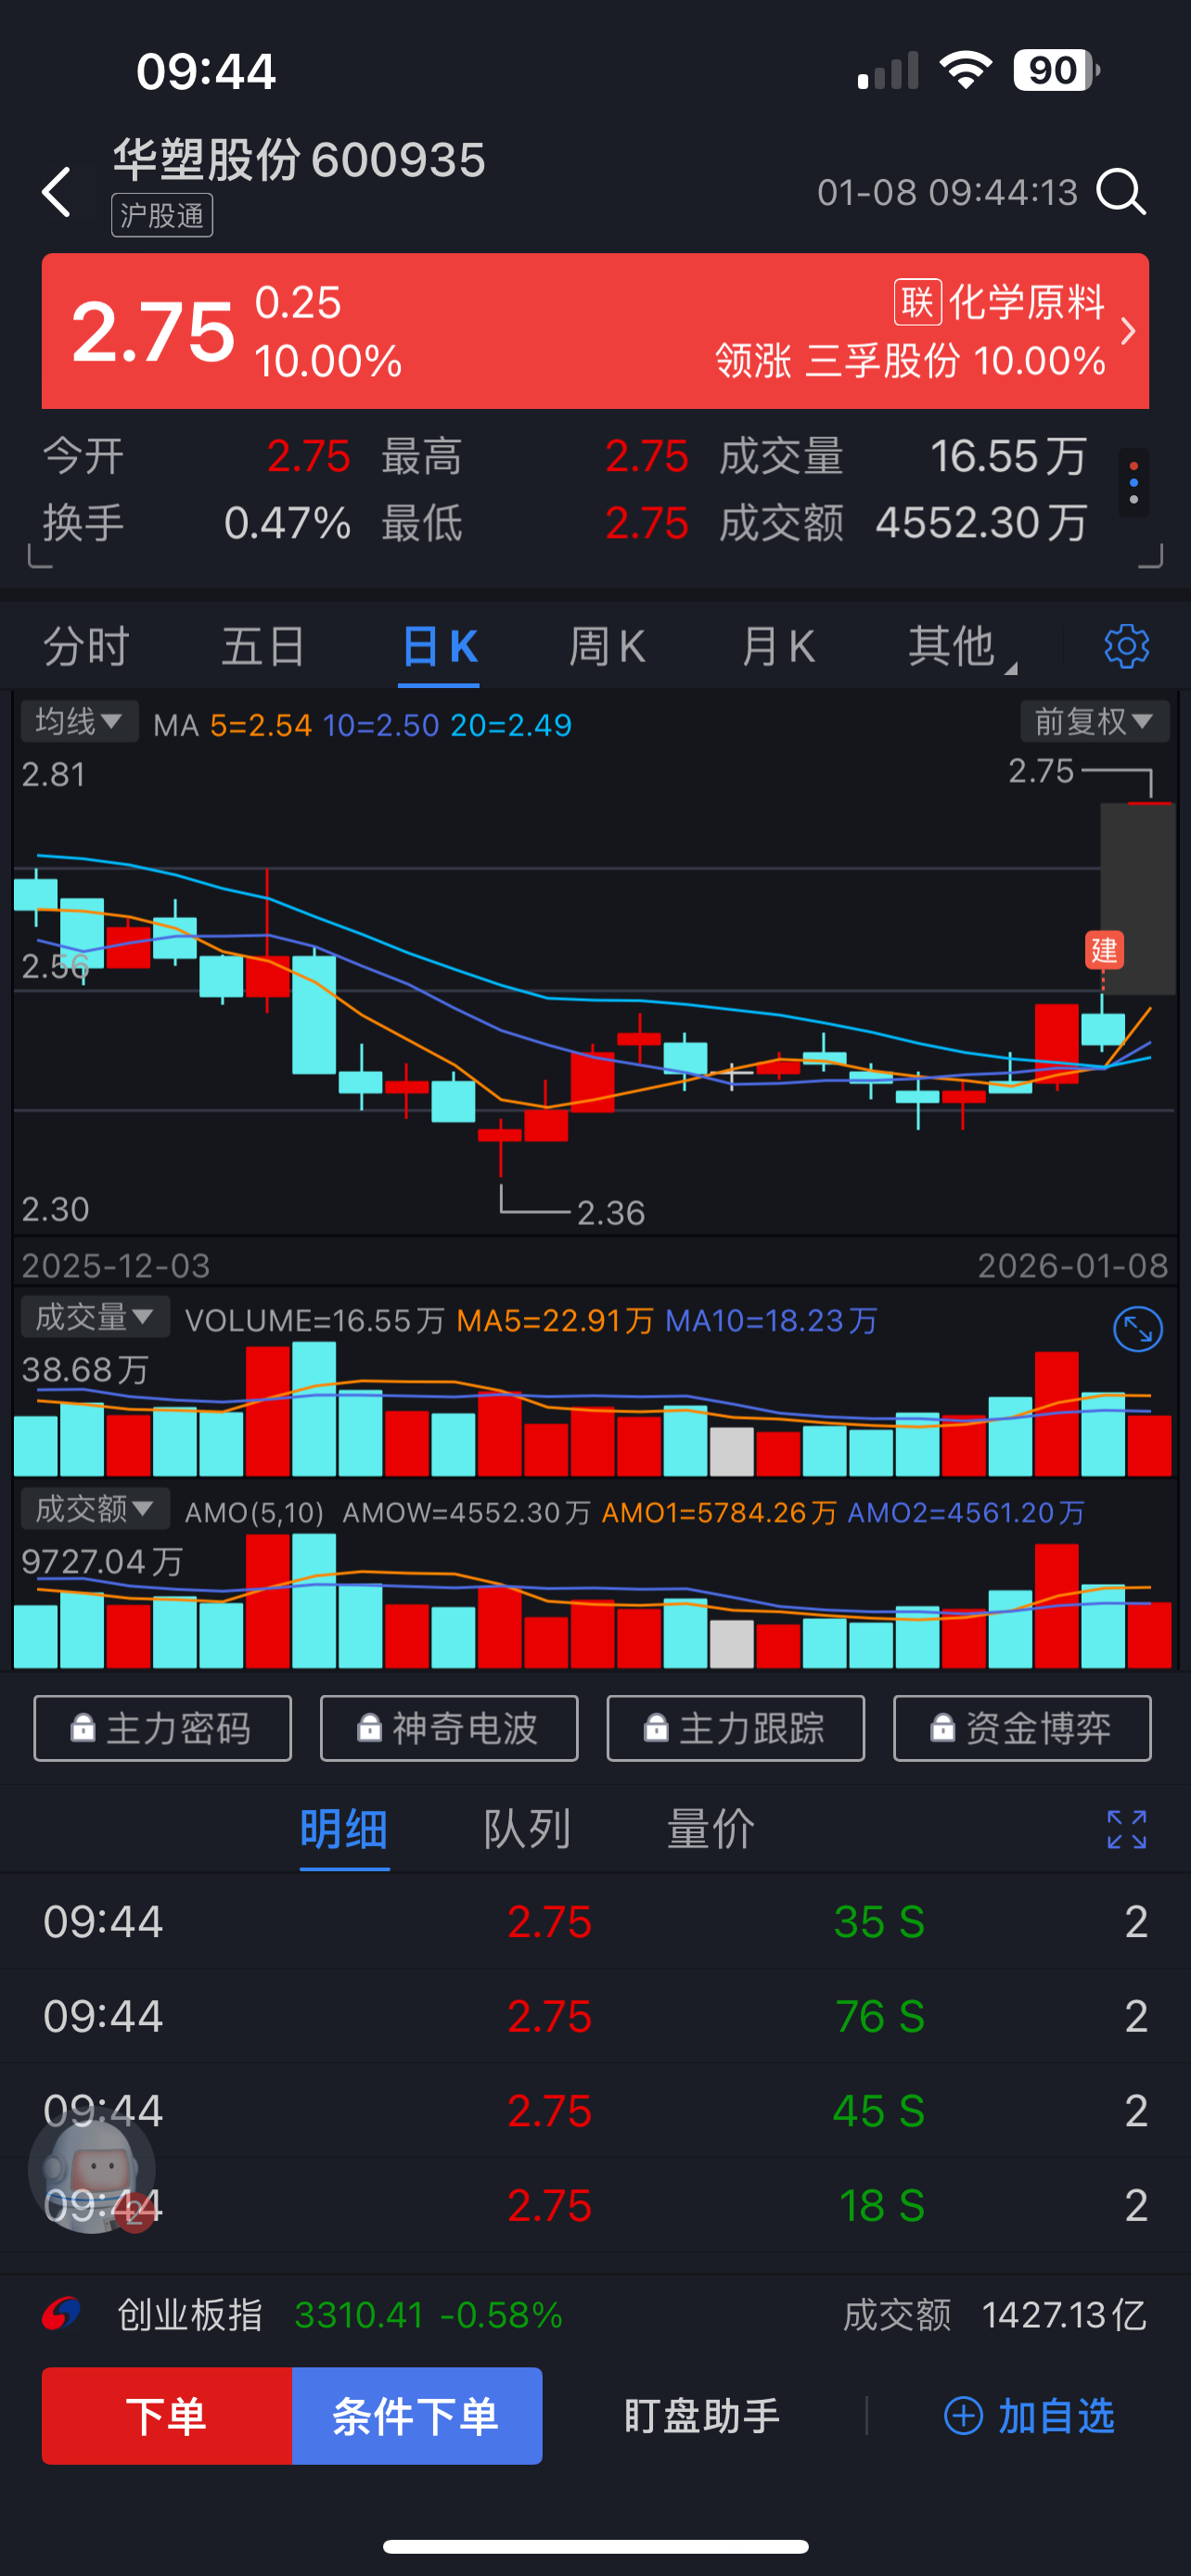Open the 化学原料 sector chevron
1191x2576 pixels.
pyautogui.click(x=1128, y=331)
